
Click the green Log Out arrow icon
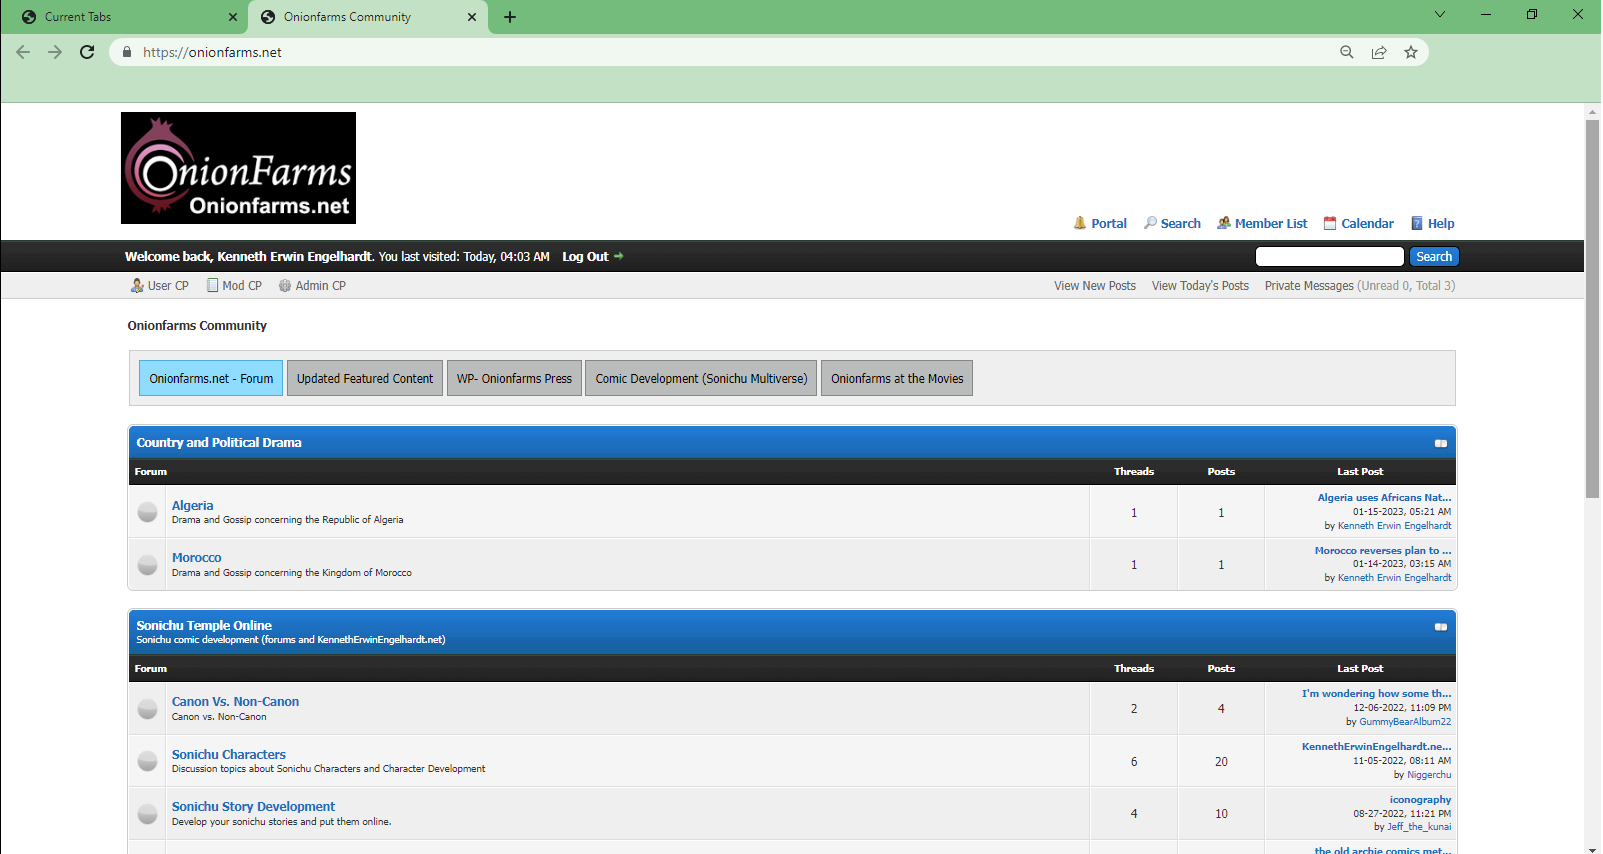tap(619, 256)
